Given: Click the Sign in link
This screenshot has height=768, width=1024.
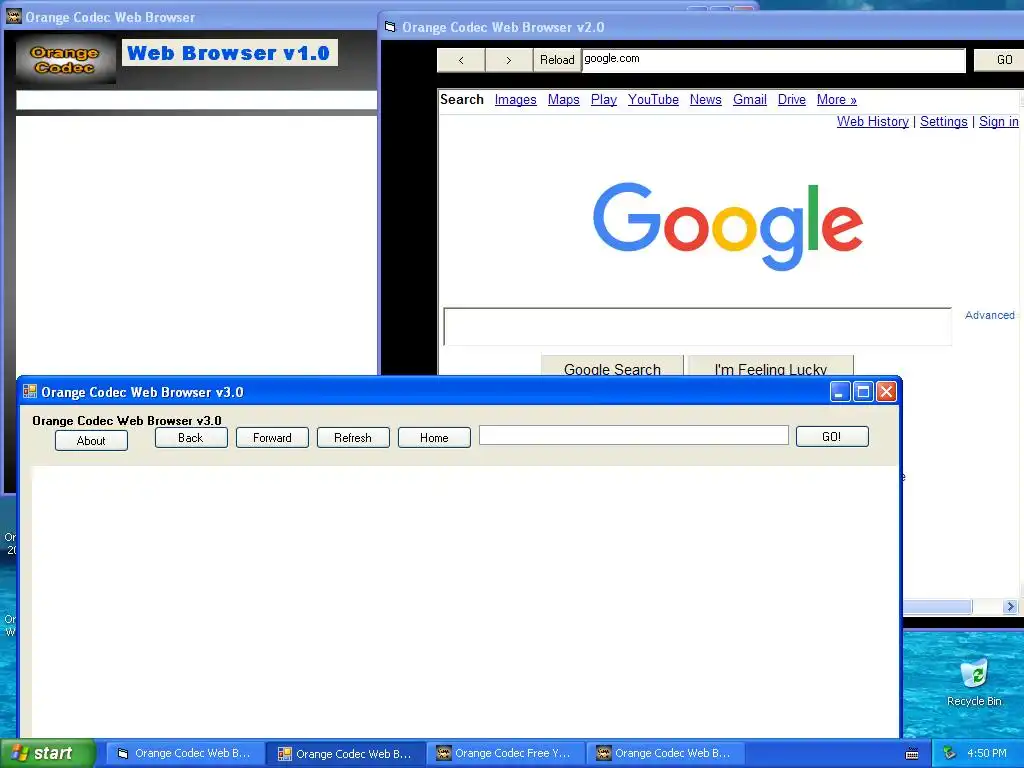Looking at the screenshot, I should [x=999, y=121].
